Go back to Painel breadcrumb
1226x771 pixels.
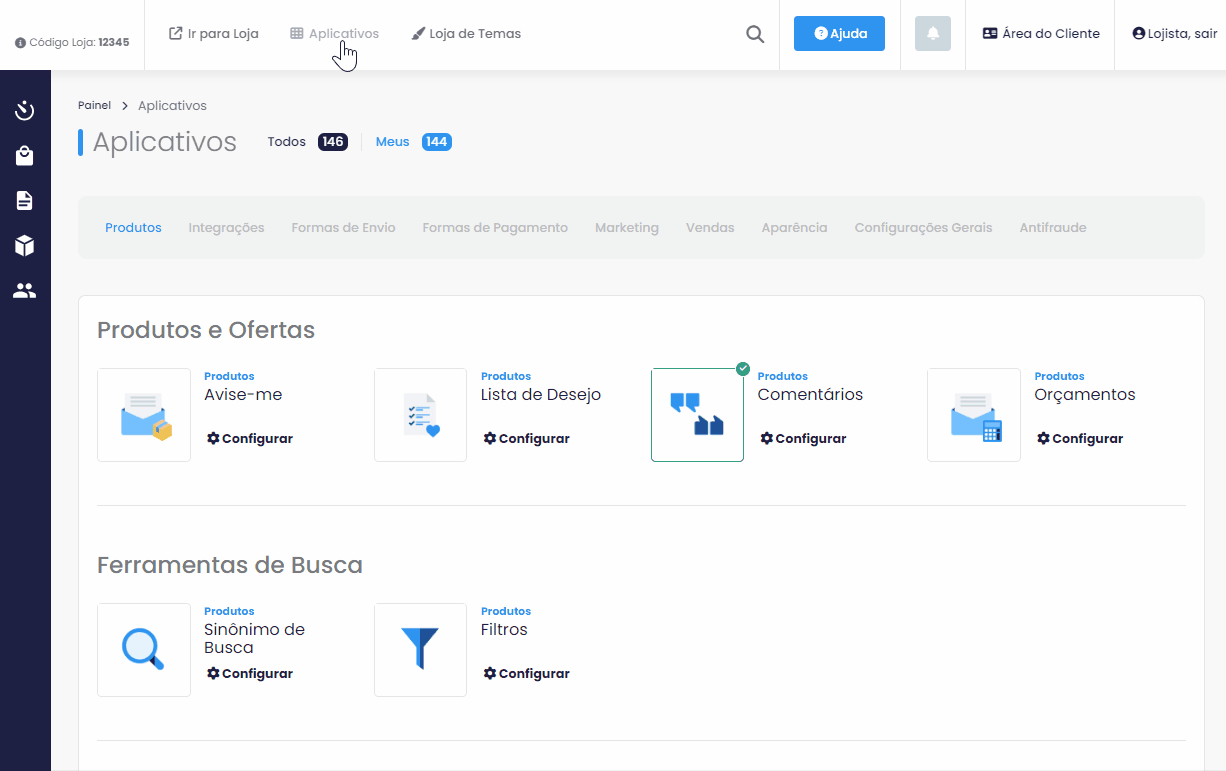[94, 106]
